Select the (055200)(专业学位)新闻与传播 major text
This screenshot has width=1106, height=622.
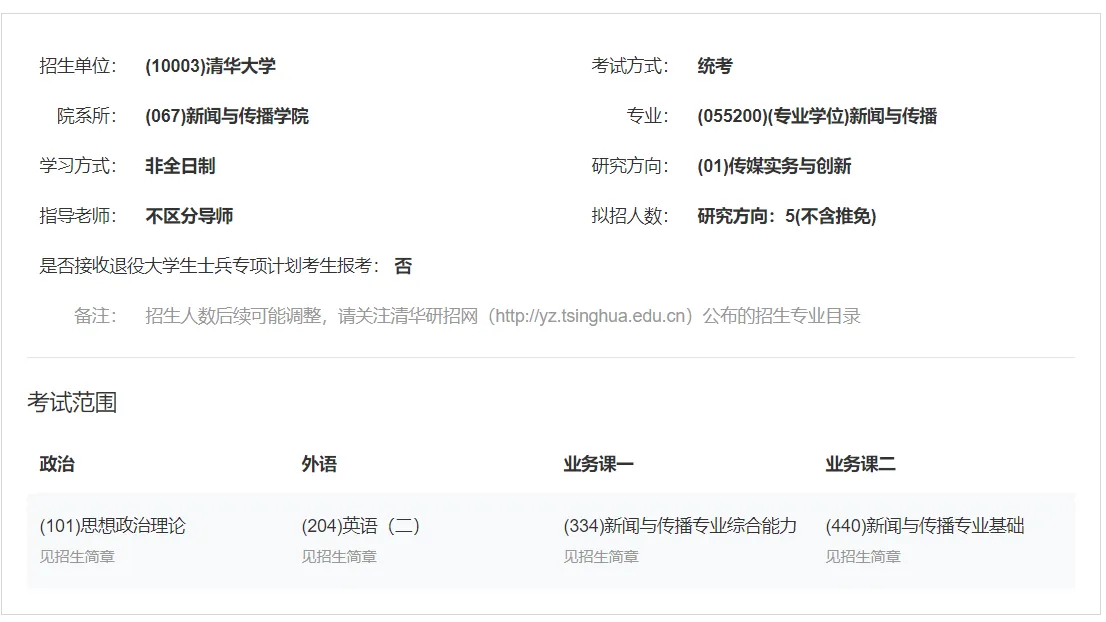(x=817, y=116)
